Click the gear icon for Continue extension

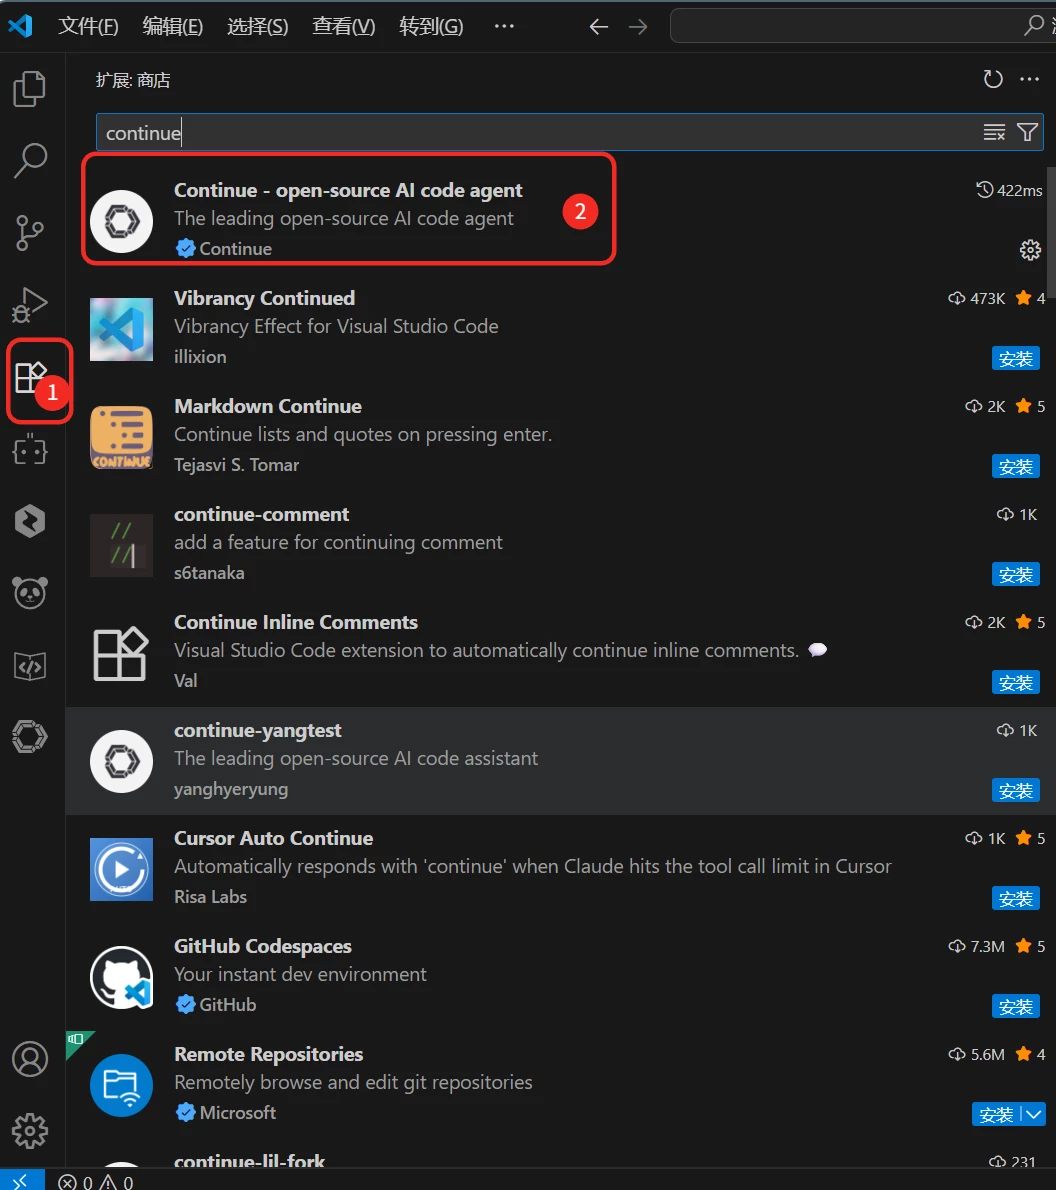click(x=1030, y=250)
